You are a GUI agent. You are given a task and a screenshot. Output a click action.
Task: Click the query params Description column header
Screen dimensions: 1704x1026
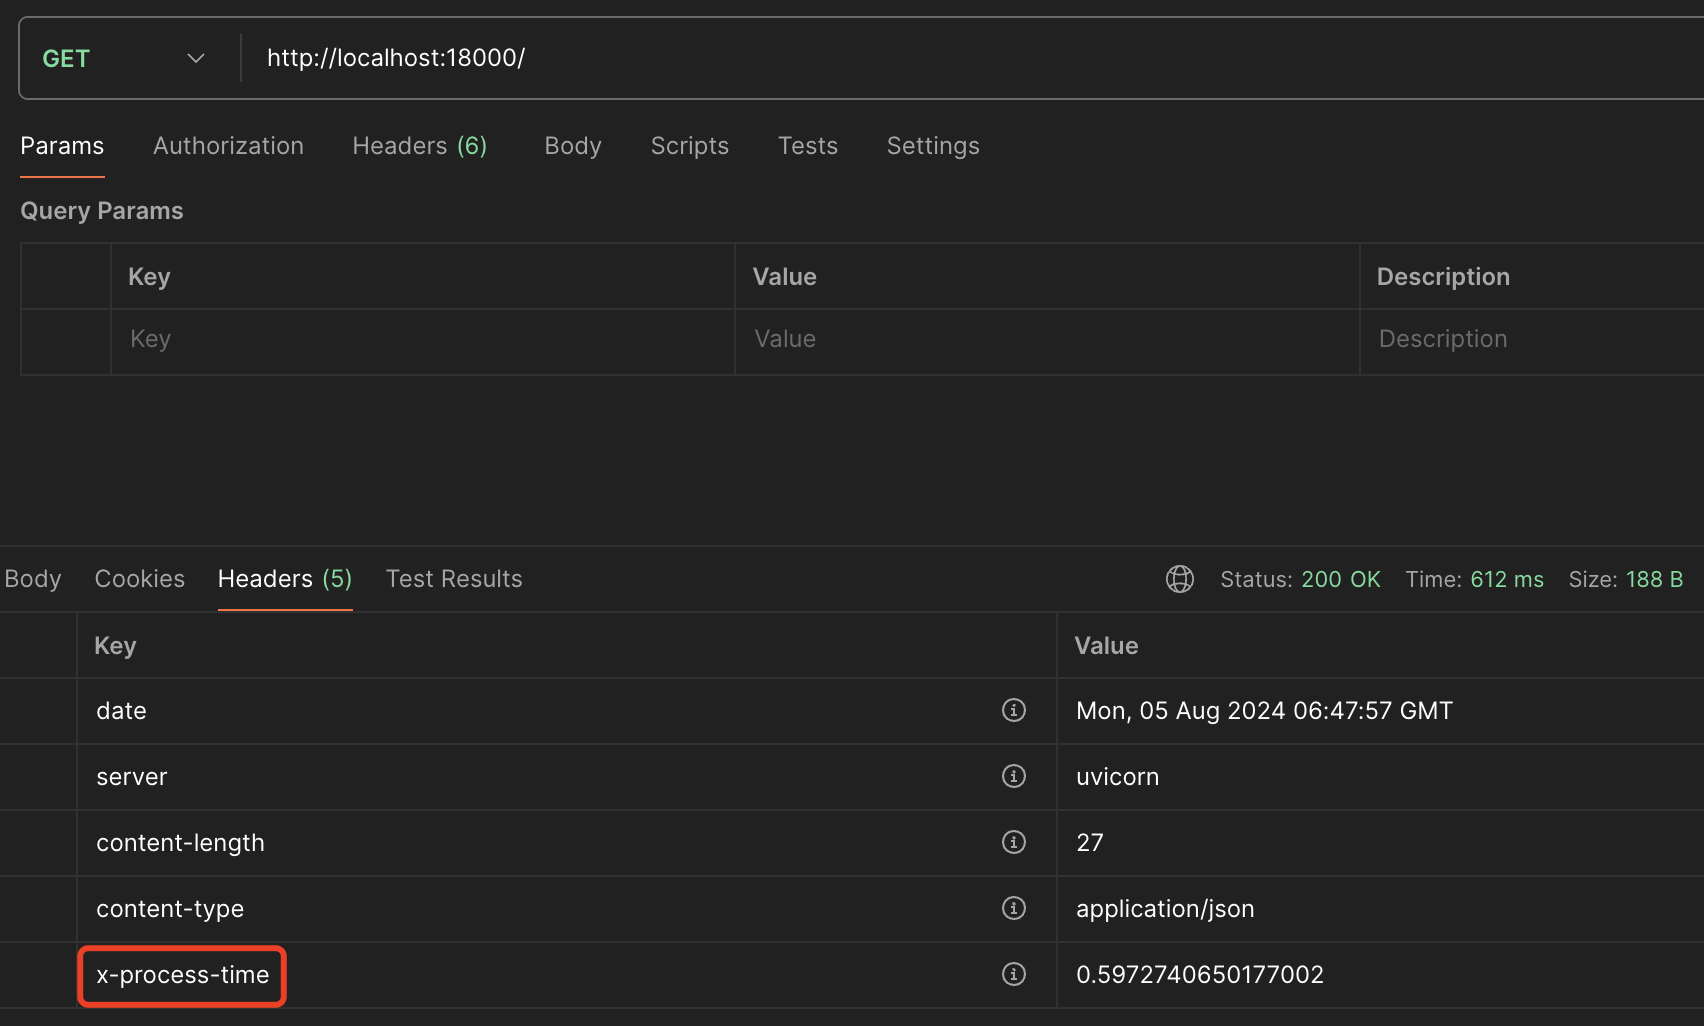(x=1443, y=277)
